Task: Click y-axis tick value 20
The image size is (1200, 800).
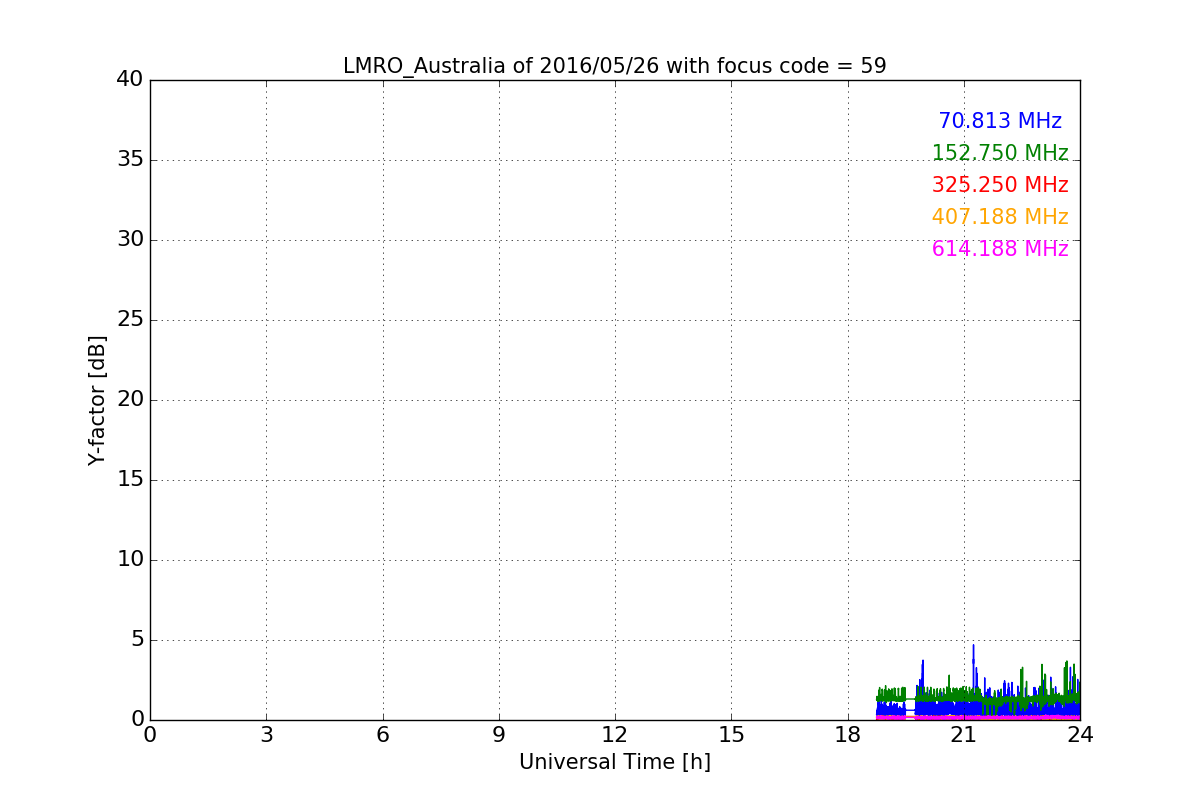Action: (x=130, y=400)
